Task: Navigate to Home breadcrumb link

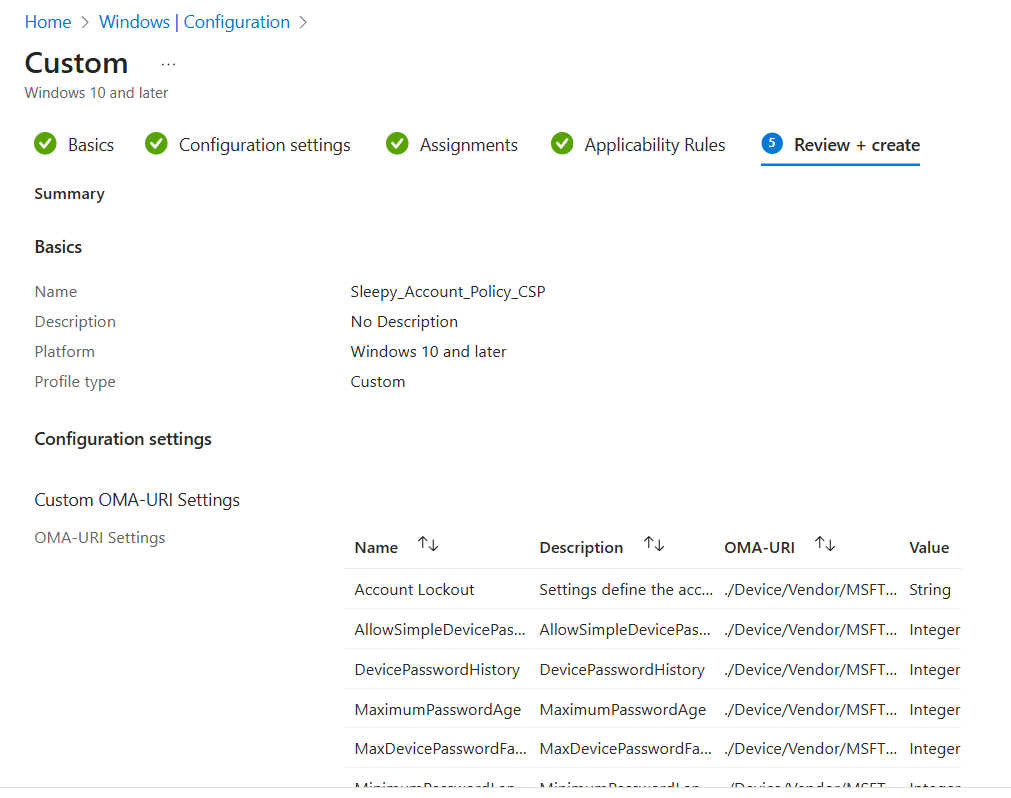Action: (x=48, y=22)
